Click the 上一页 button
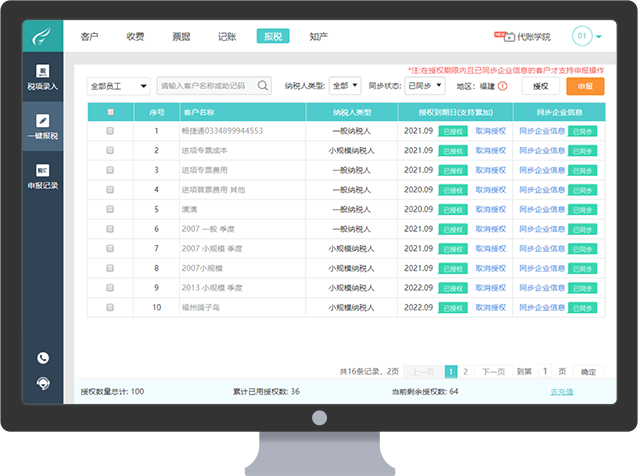 pyautogui.click(x=423, y=371)
